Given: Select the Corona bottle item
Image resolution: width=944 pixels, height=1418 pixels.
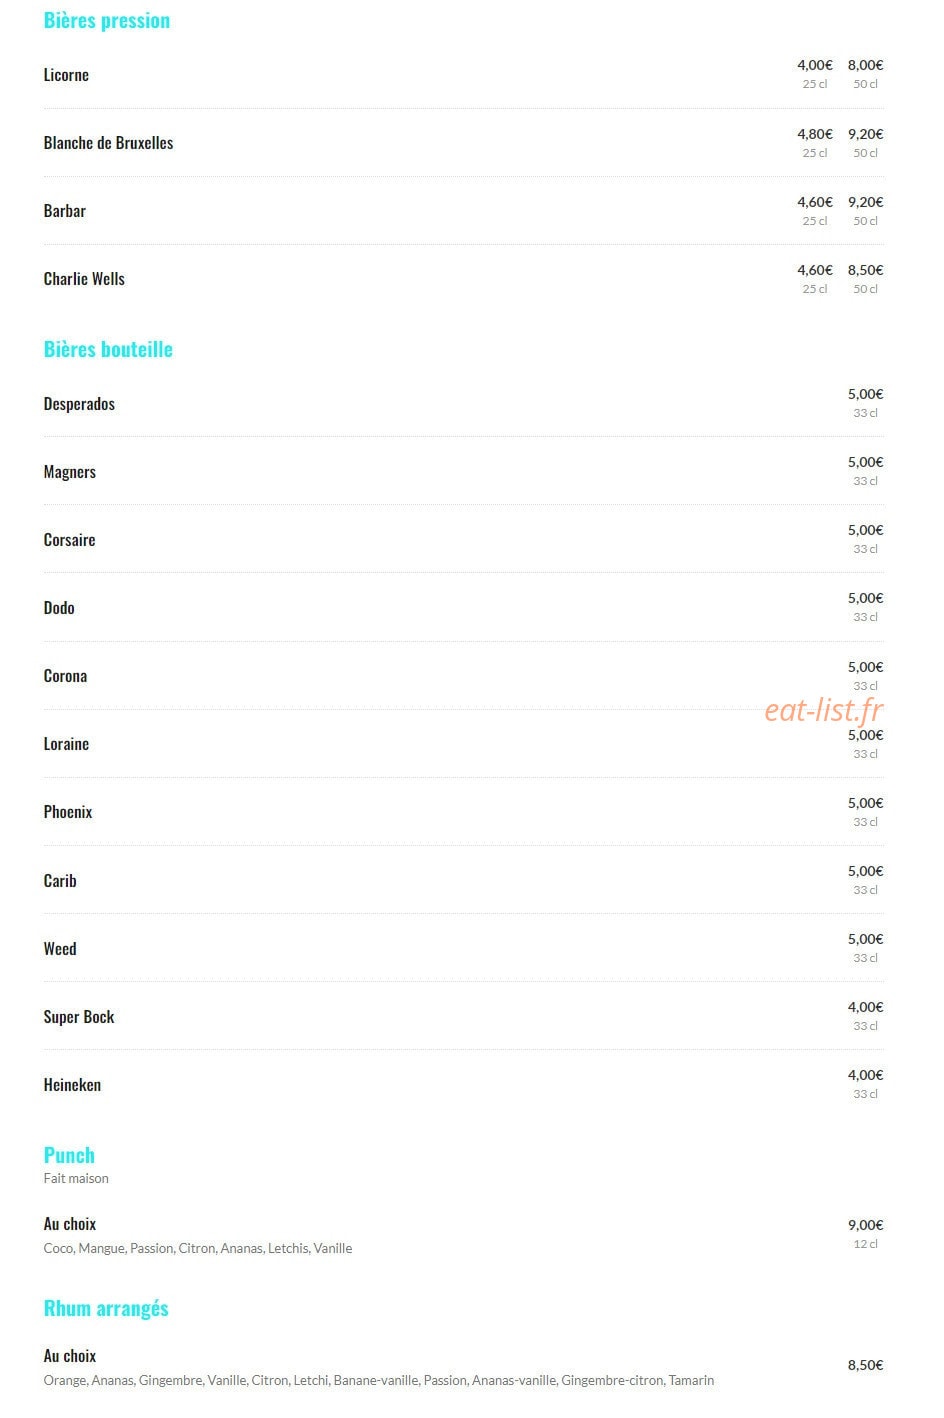Looking at the screenshot, I should point(65,676).
